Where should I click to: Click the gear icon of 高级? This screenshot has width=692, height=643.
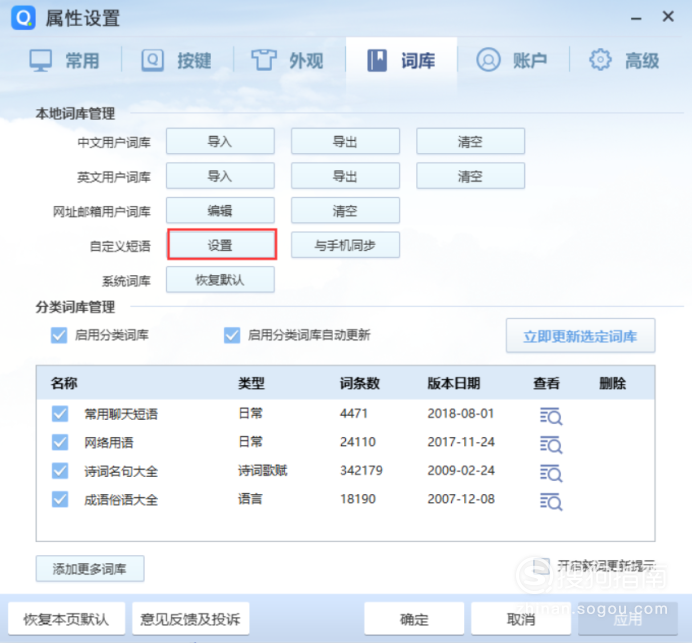pos(600,60)
